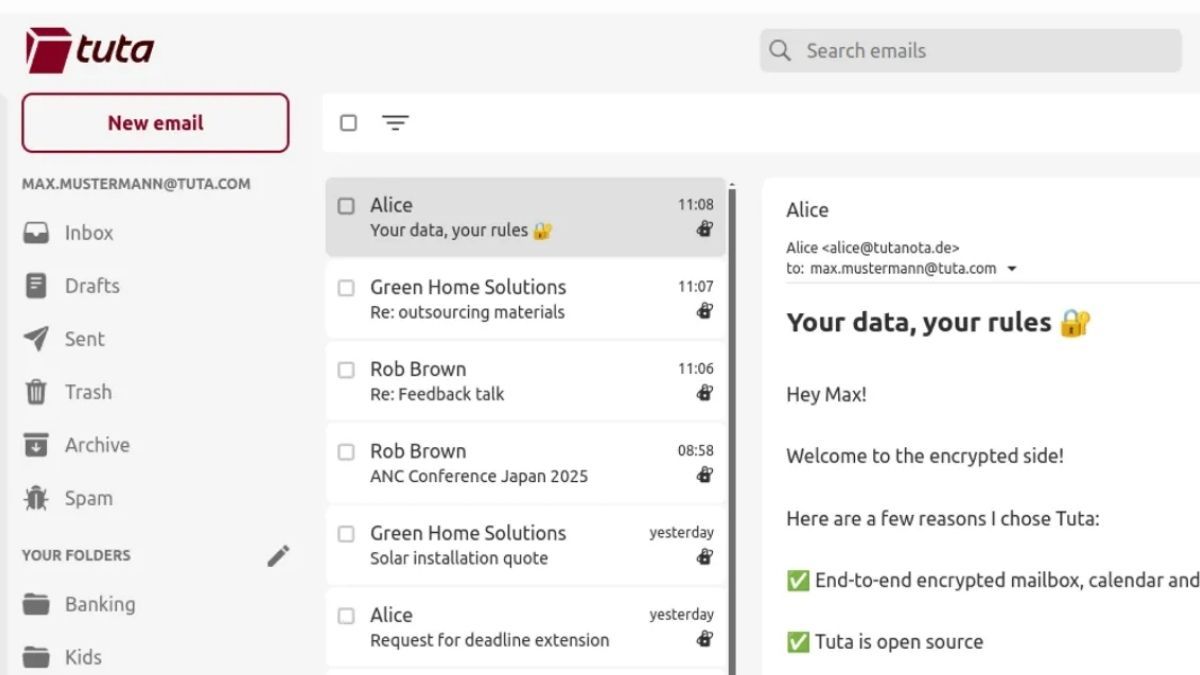Click encryption lock icon on ANC Conference email
Image resolution: width=1200 pixels, height=675 pixels.
point(705,475)
